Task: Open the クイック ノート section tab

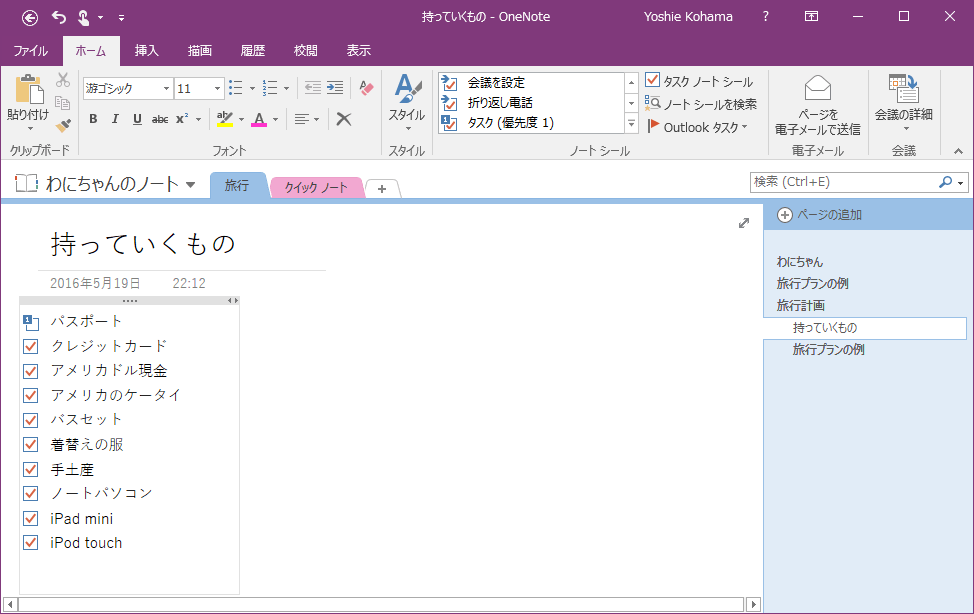Action: [x=316, y=187]
